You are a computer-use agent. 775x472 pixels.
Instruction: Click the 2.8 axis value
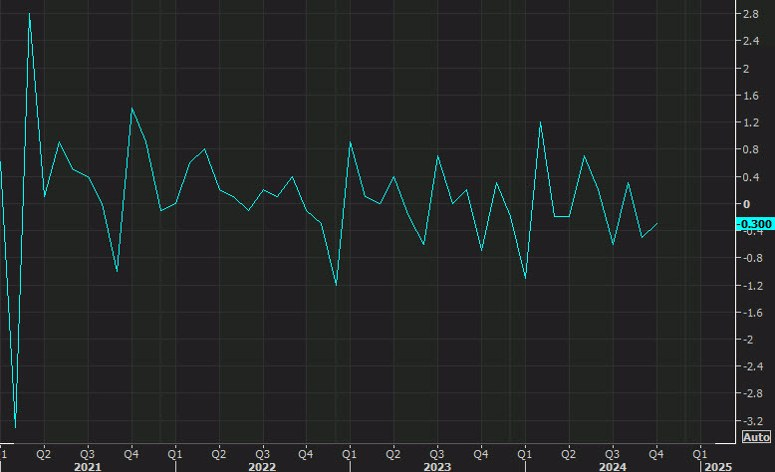pos(751,14)
